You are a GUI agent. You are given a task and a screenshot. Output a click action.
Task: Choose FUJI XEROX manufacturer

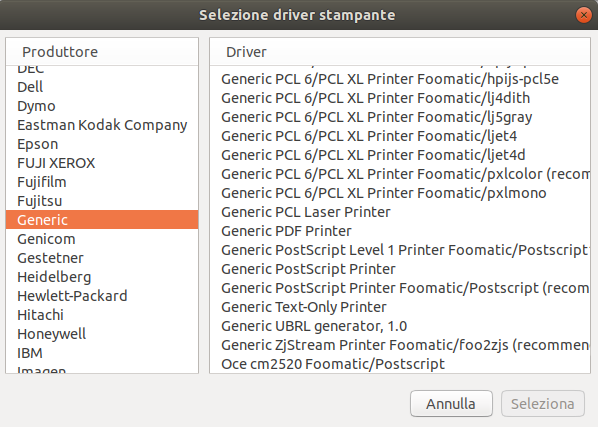coord(102,163)
